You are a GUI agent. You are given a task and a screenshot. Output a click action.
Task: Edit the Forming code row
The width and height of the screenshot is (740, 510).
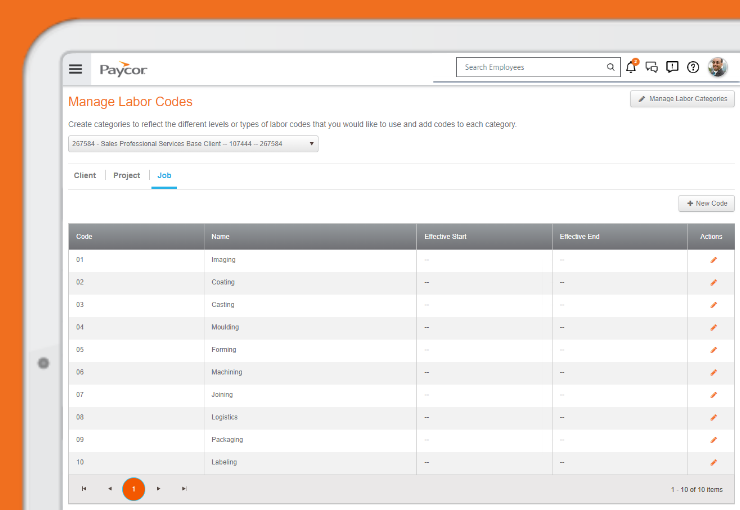(714, 350)
